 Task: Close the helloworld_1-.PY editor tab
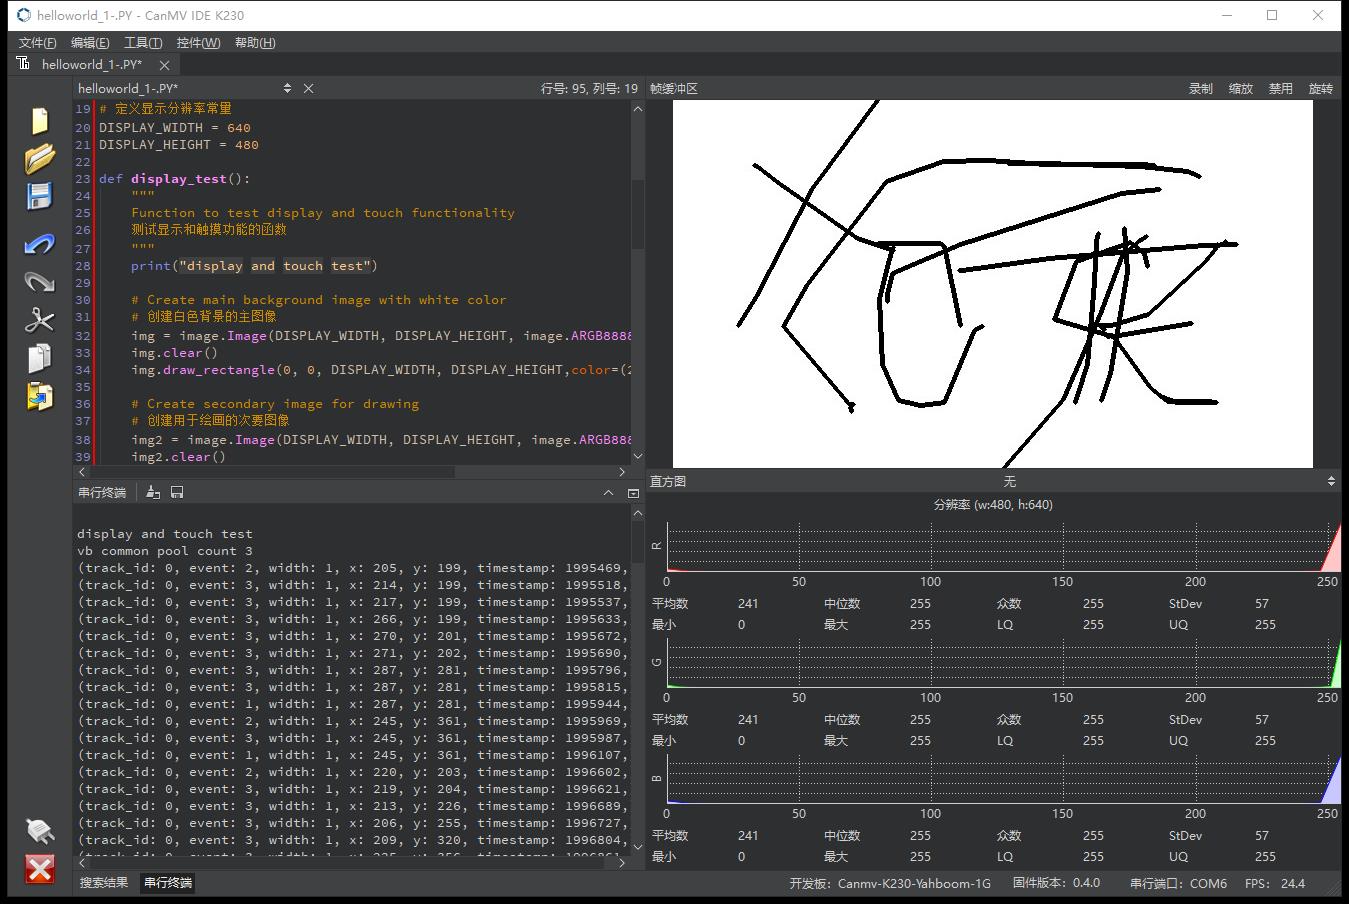click(x=164, y=65)
